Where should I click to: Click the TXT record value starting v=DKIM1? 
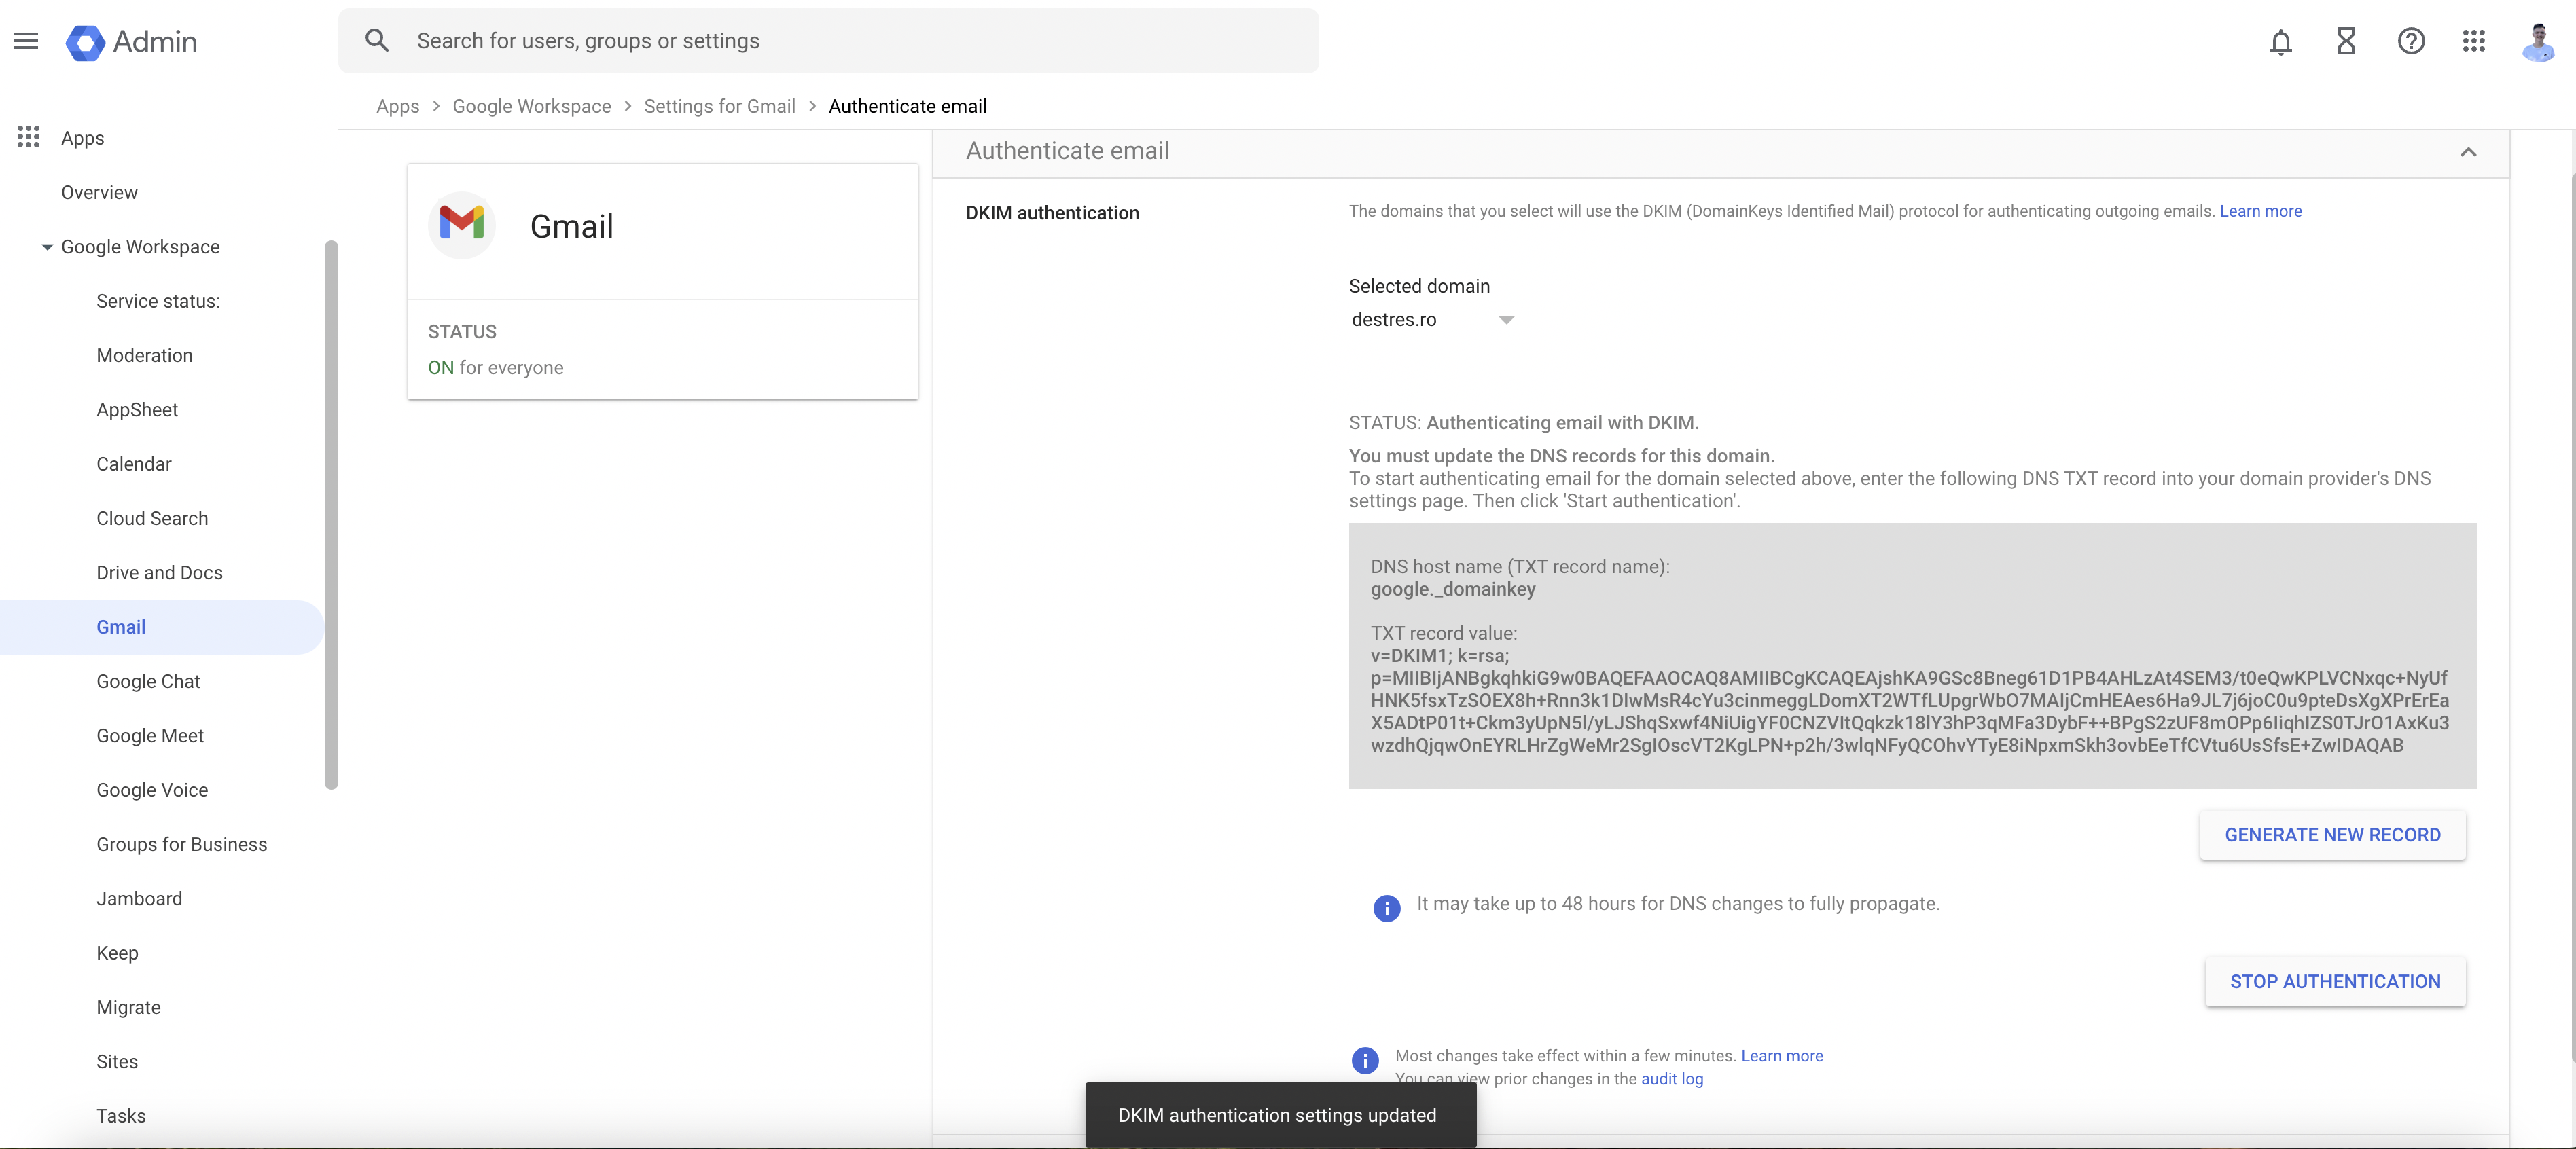[x=1909, y=701]
